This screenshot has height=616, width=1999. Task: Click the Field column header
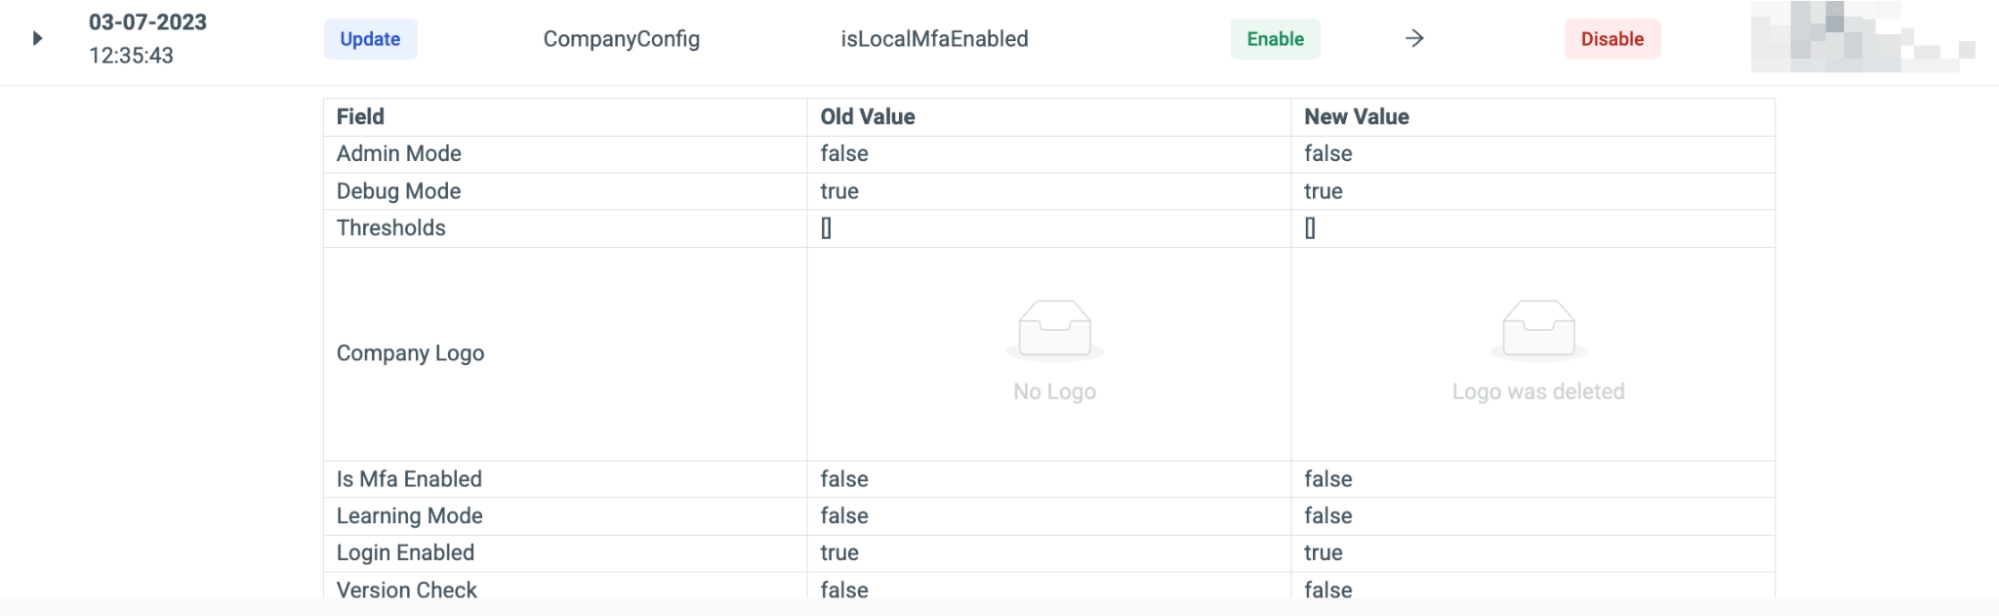[360, 117]
